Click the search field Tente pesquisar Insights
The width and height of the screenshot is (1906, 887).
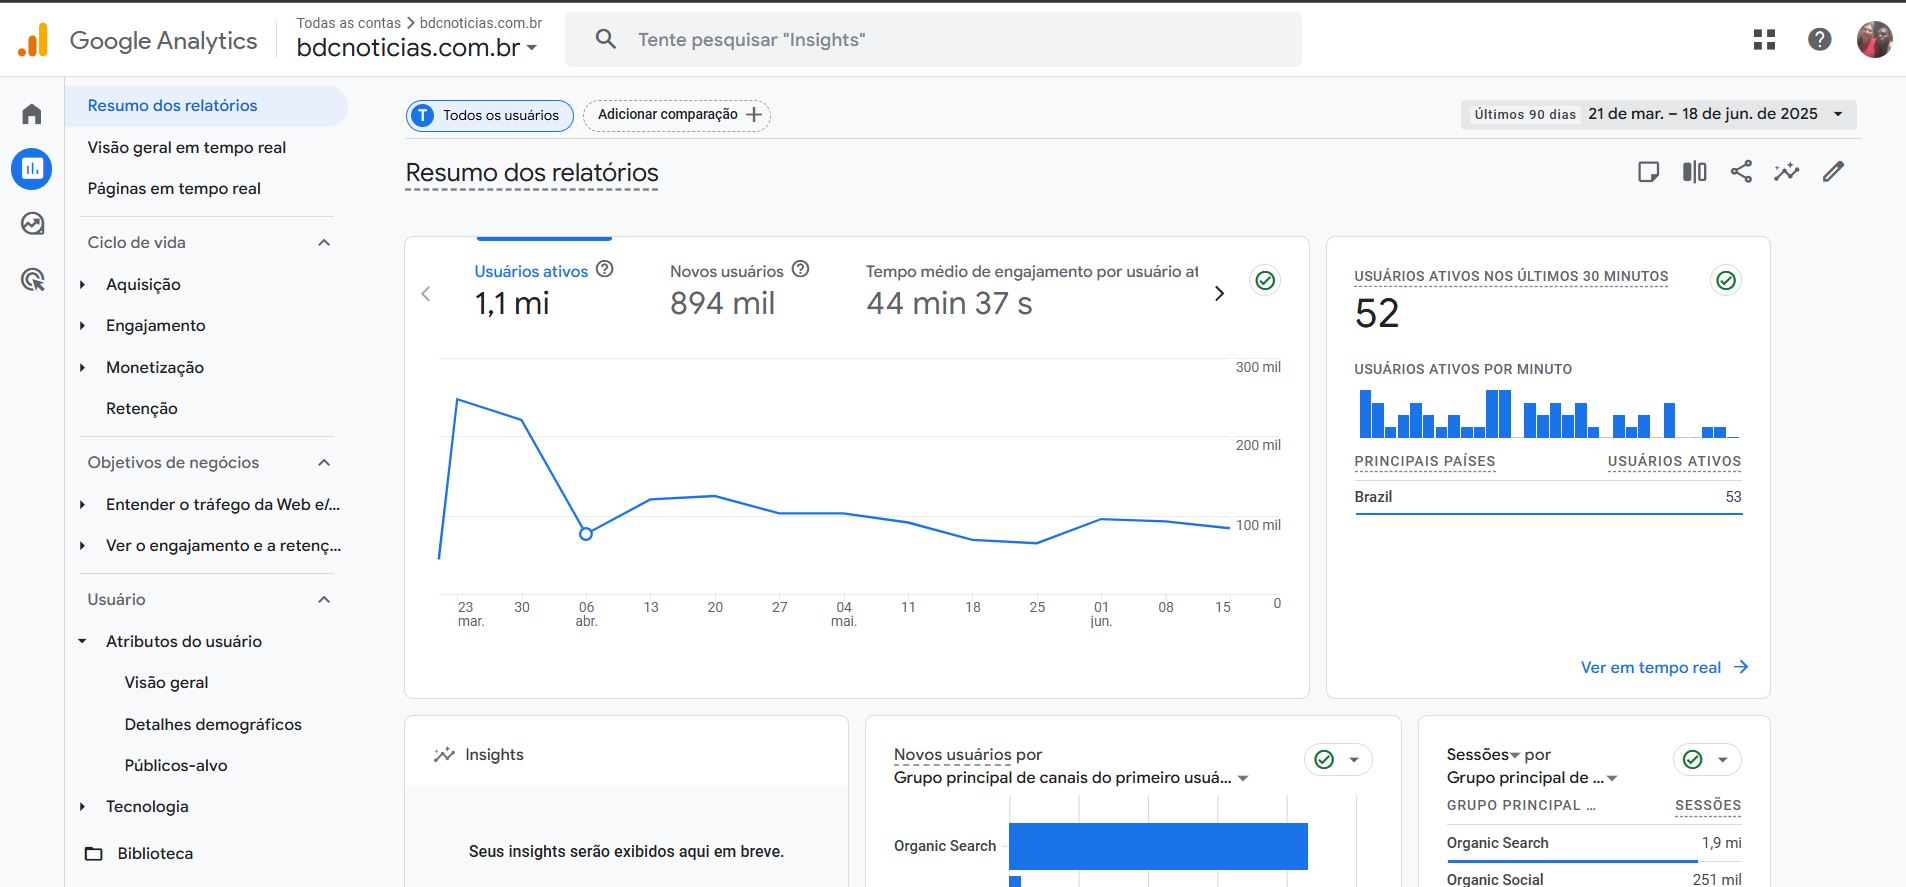point(932,40)
